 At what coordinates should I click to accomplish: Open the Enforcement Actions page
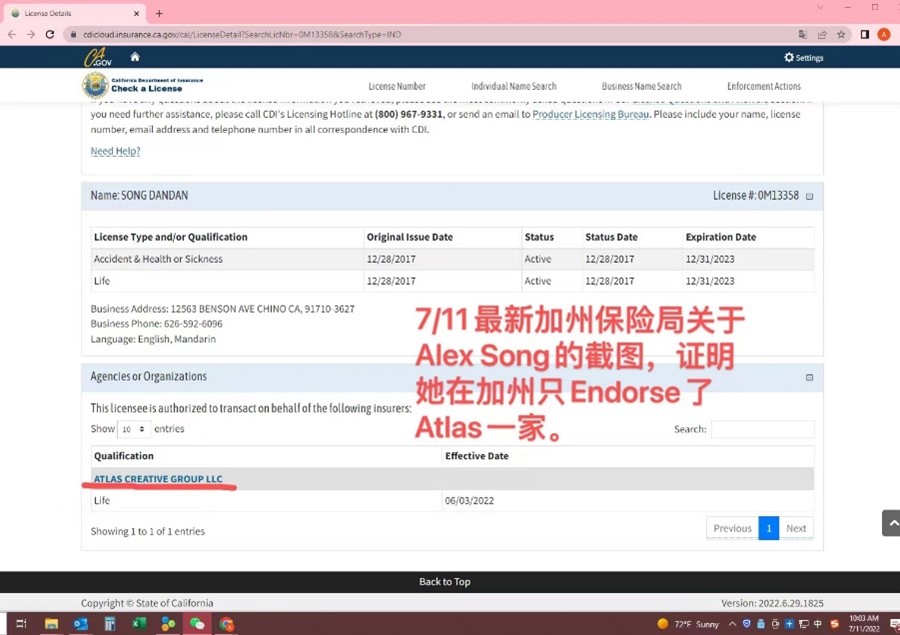(x=764, y=86)
